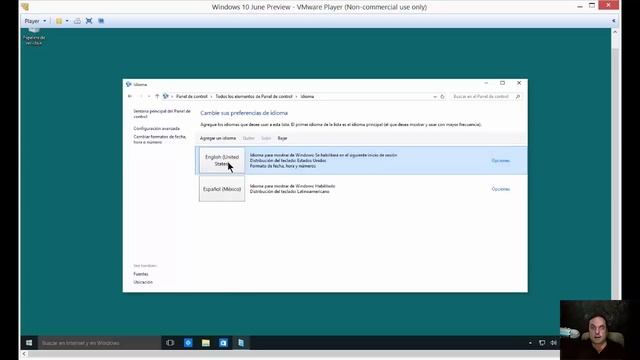Open Configuración avanzada link
The height and width of the screenshot is (360, 640).
tap(156, 129)
